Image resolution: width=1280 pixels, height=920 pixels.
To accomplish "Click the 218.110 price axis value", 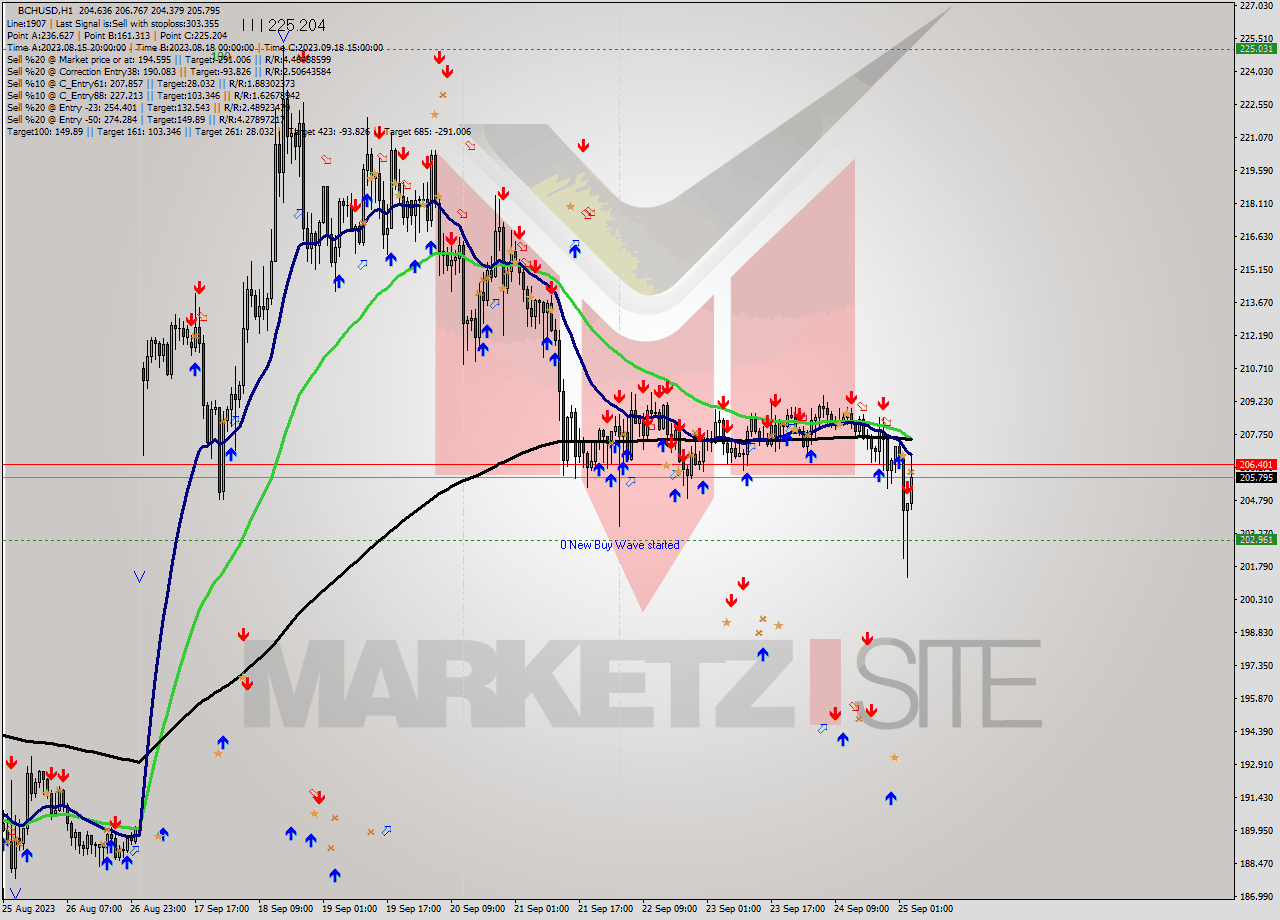I will [1256, 203].
